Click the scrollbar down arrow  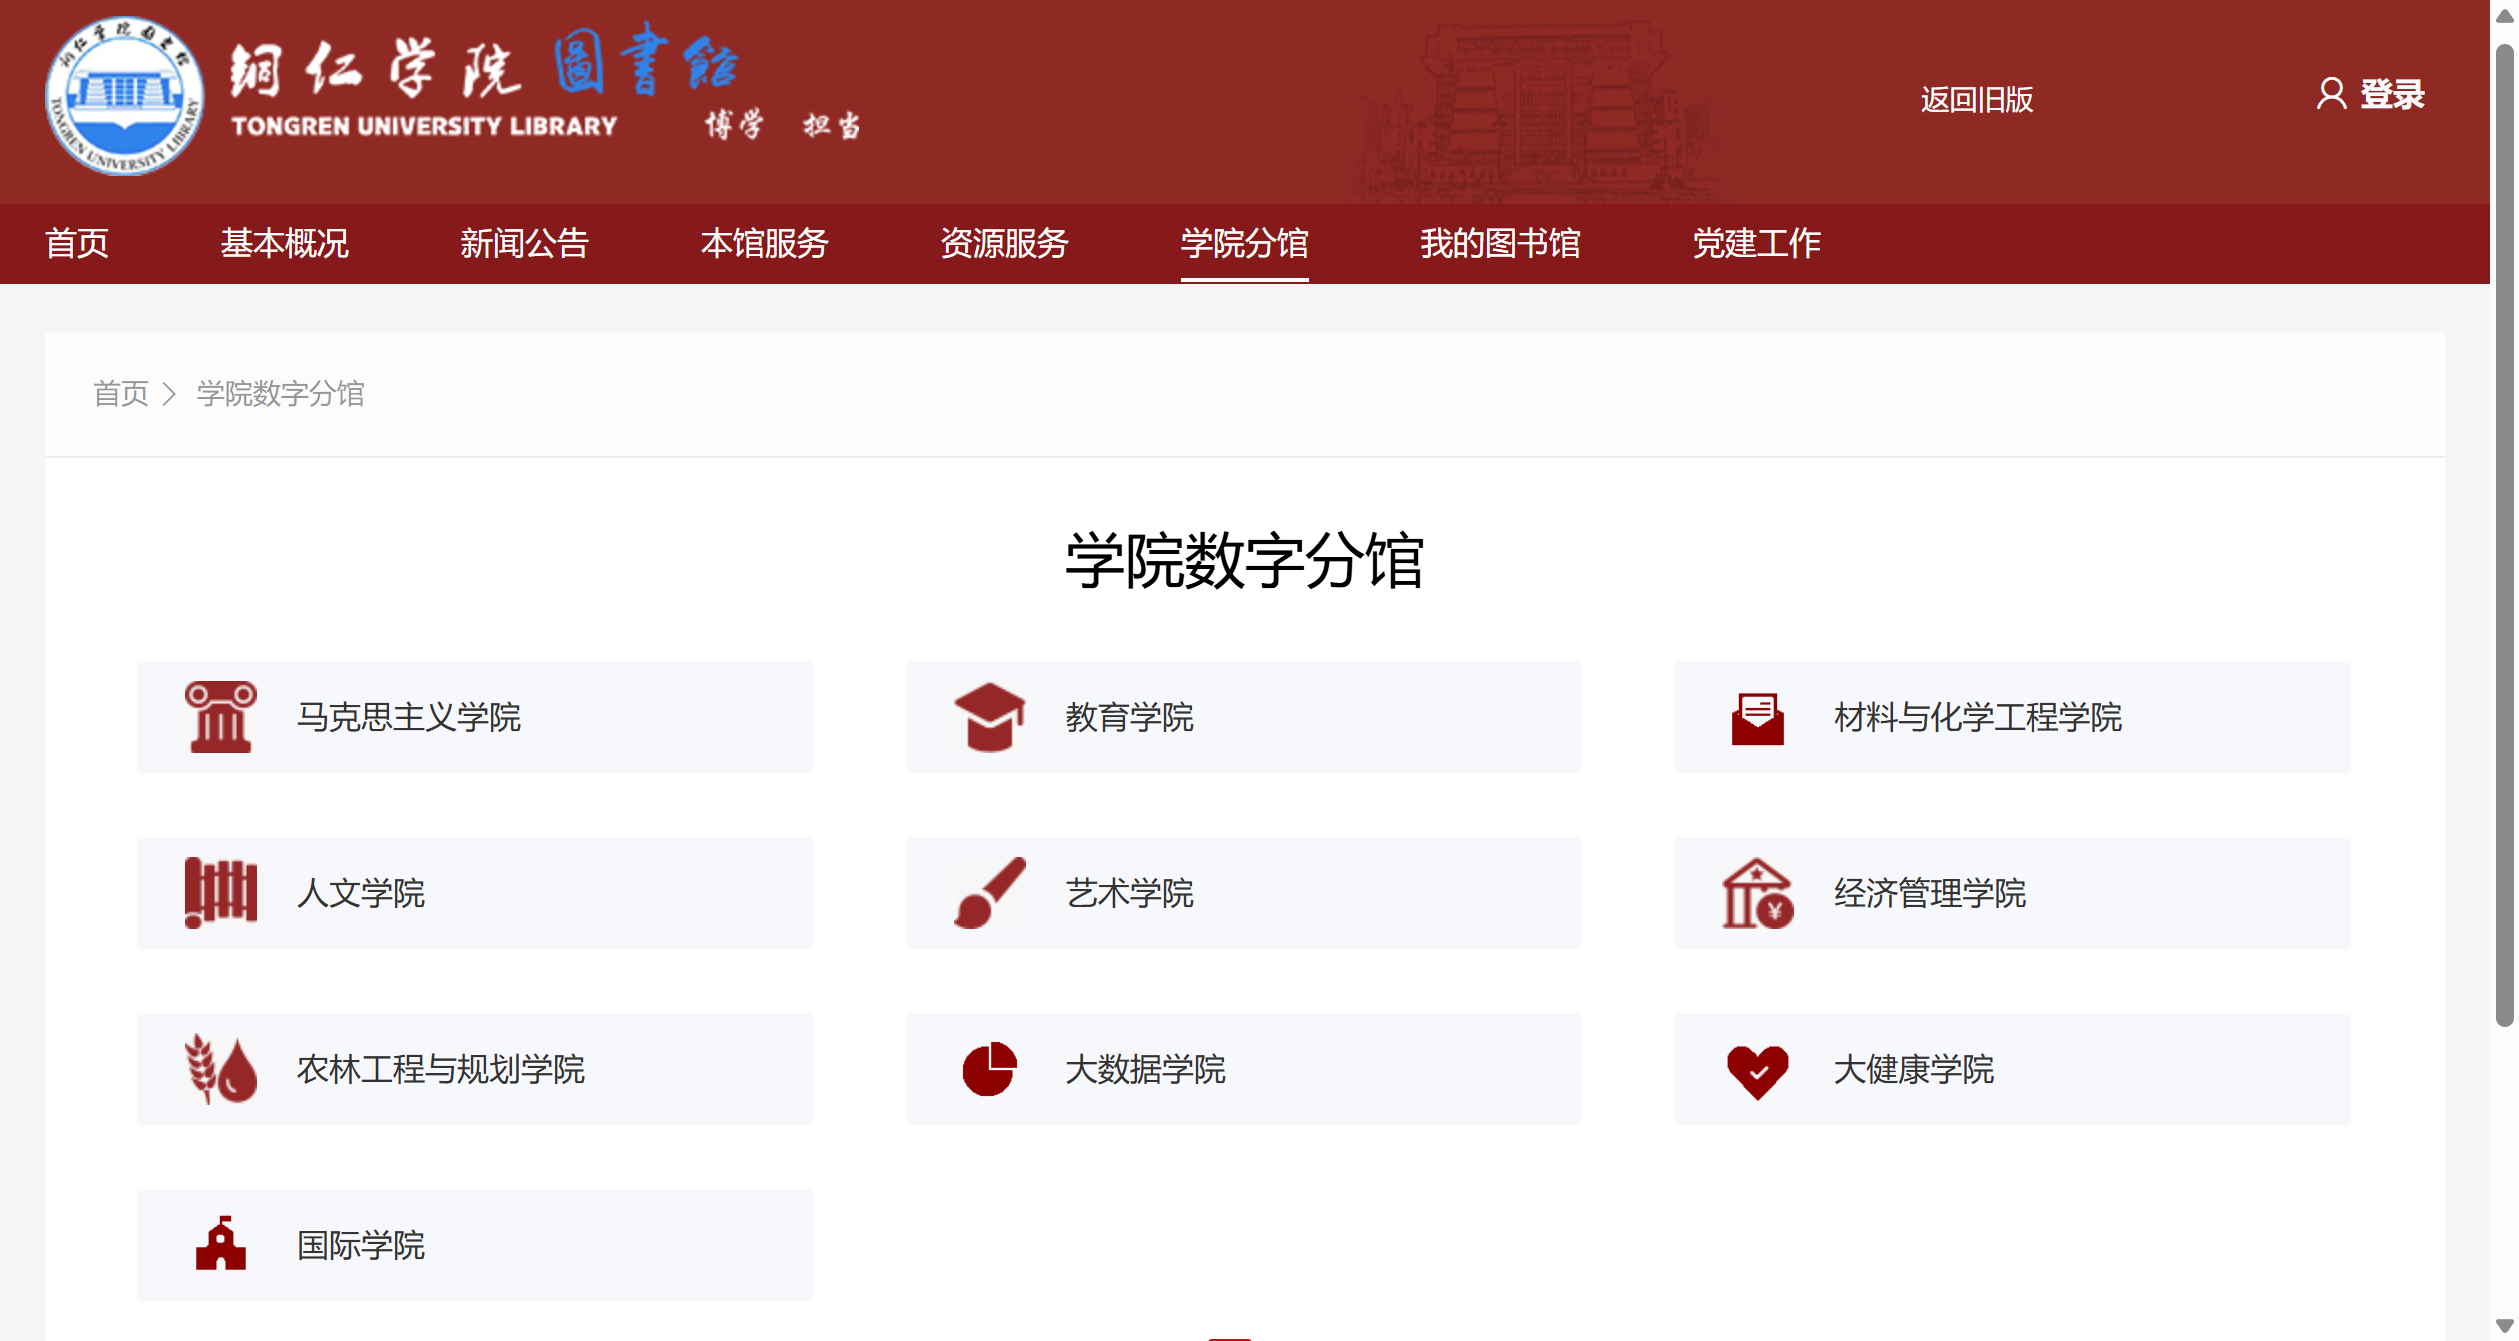point(2504,1326)
